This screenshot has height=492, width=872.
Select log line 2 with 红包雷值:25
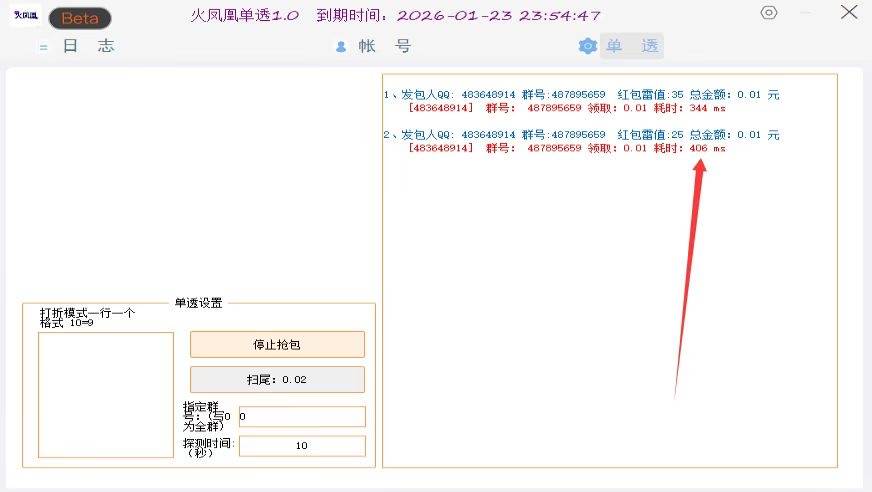coord(581,135)
